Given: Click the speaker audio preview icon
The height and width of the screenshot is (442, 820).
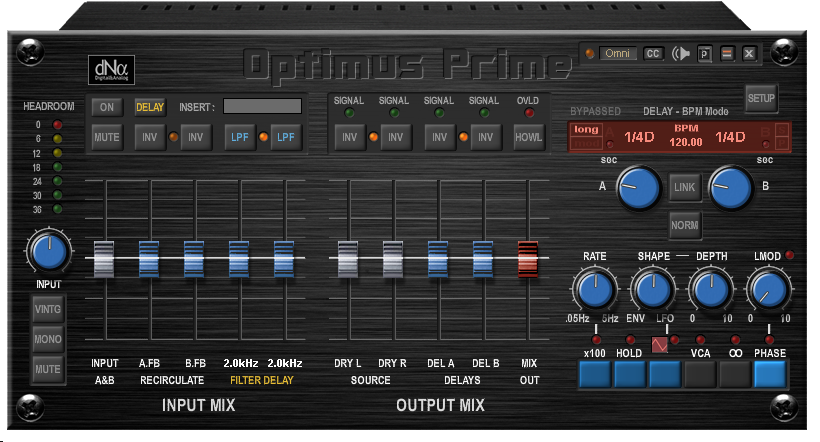Looking at the screenshot, I should pos(681,53).
